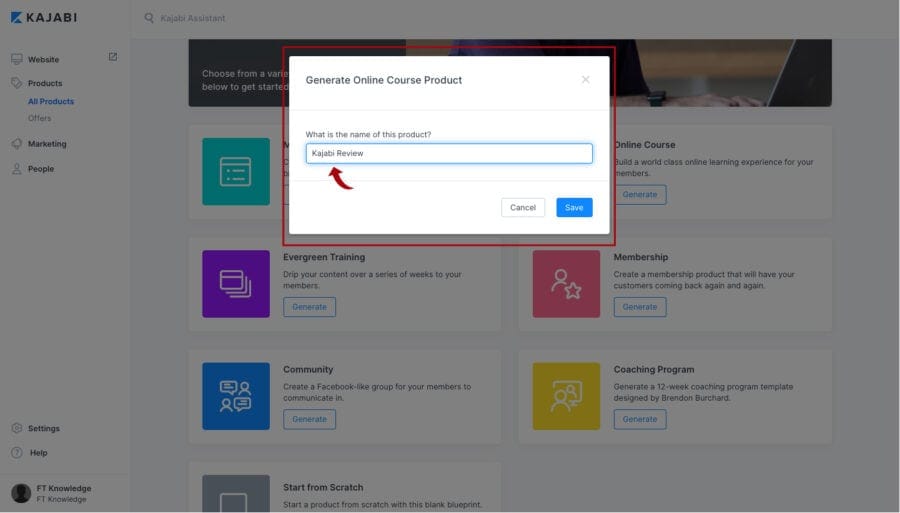Generate a Membership product

(640, 307)
